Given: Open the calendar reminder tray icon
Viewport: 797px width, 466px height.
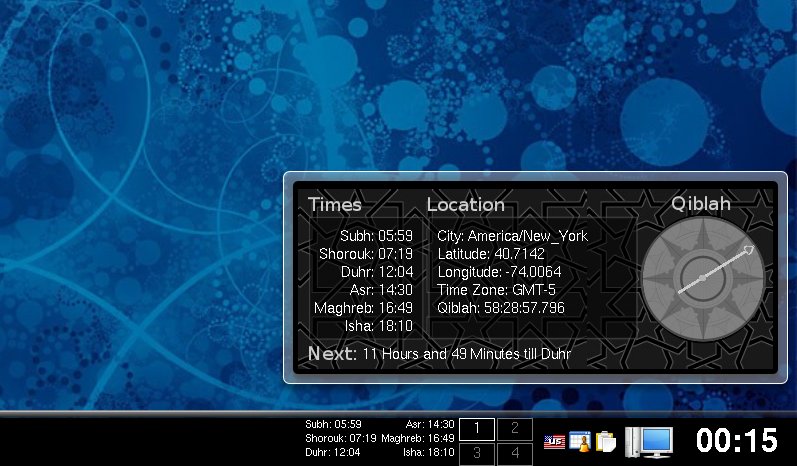Looking at the screenshot, I should 580,441.
